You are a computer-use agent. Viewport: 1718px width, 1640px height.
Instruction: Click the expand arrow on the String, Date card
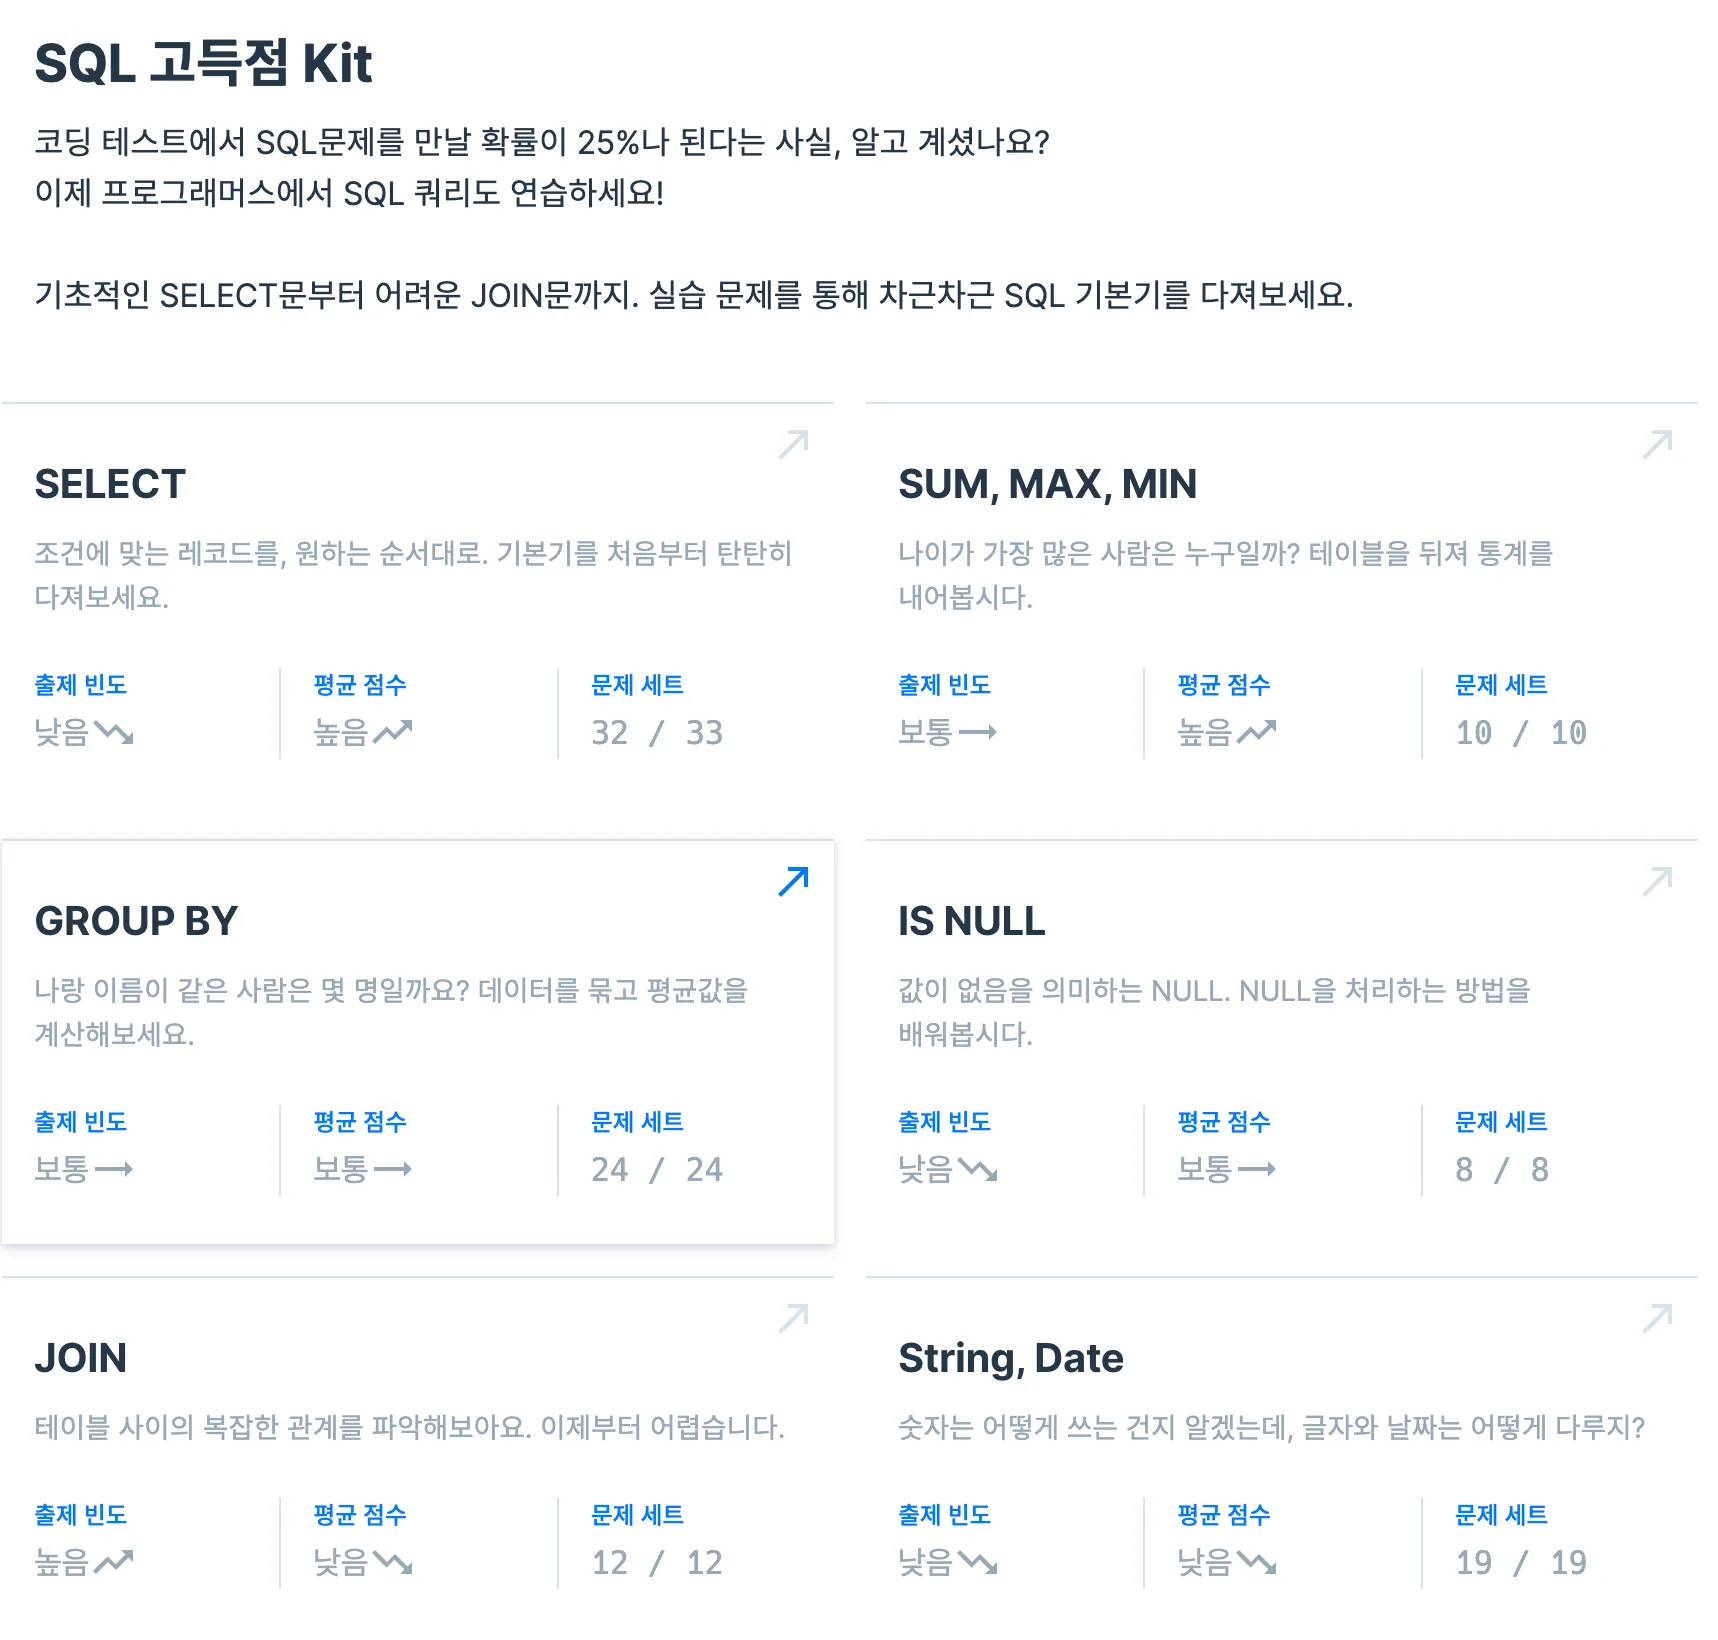pos(1657,1317)
